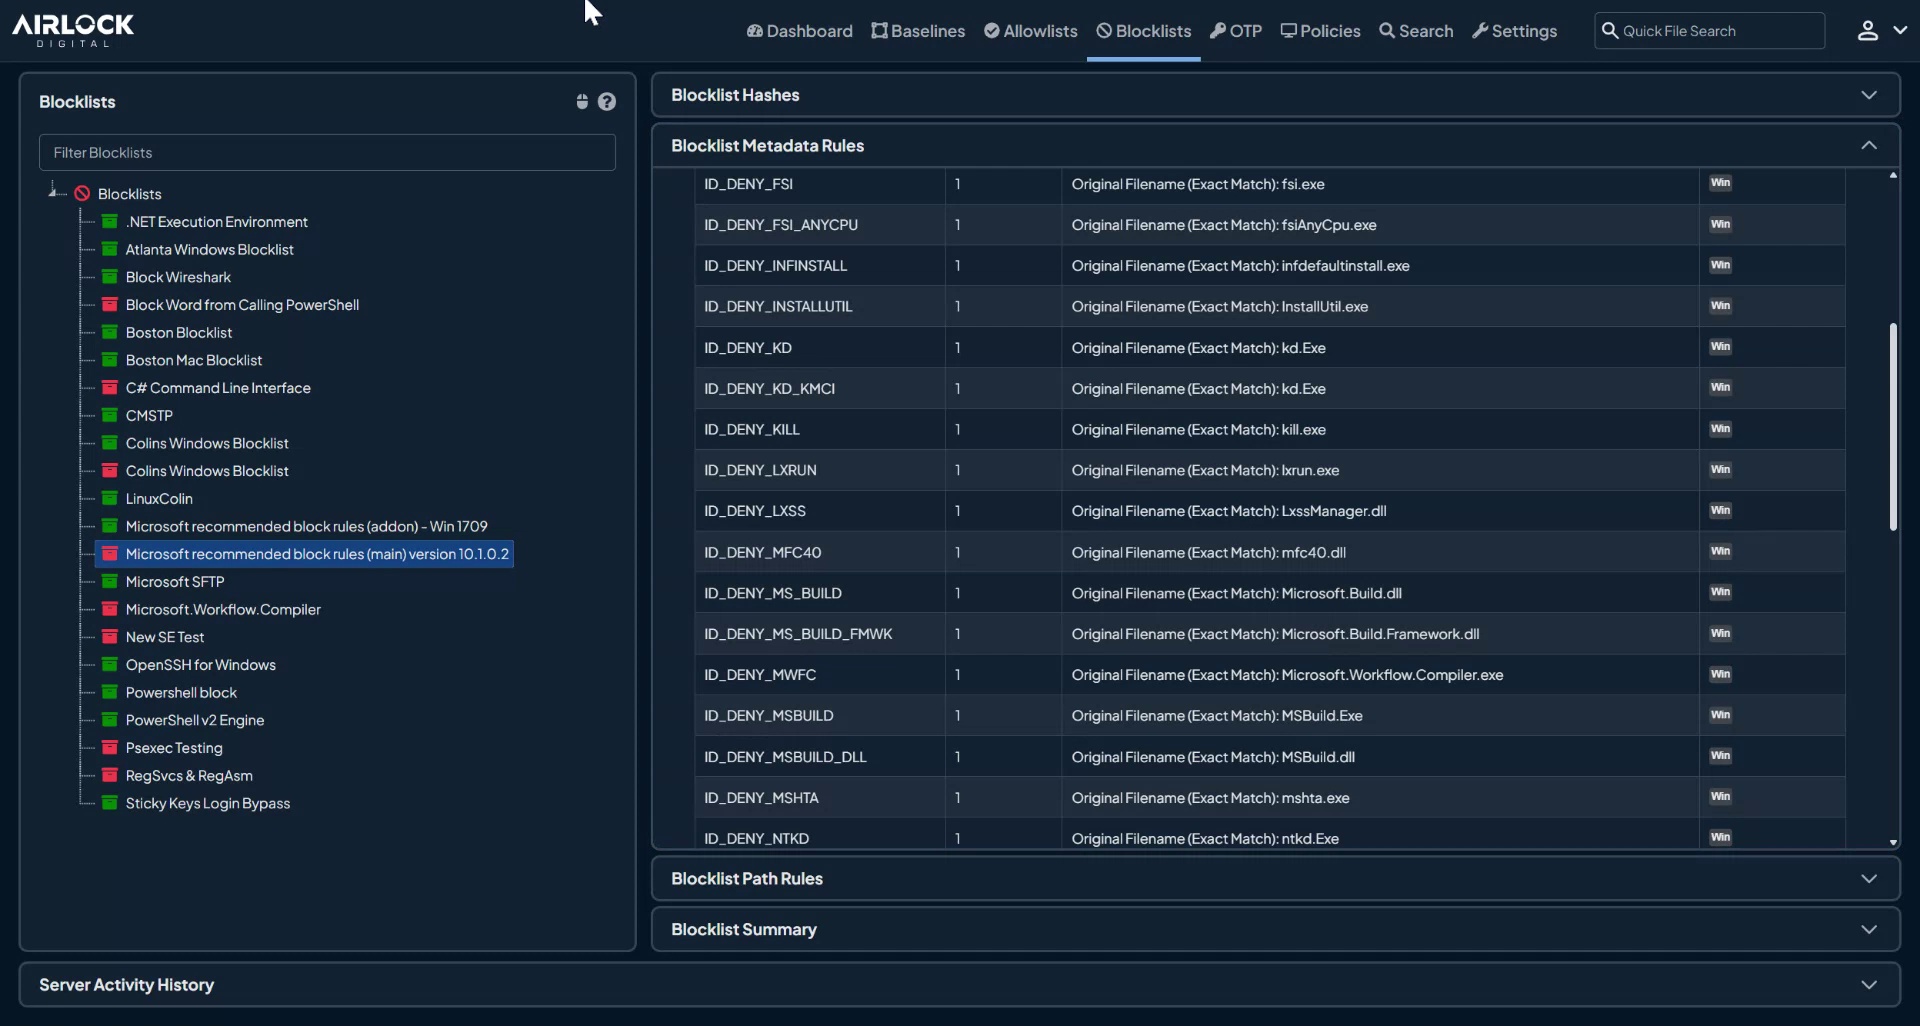This screenshot has height=1026, width=1920.
Task: Expand the Blocklist Summary section
Action: [x=1869, y=929]
